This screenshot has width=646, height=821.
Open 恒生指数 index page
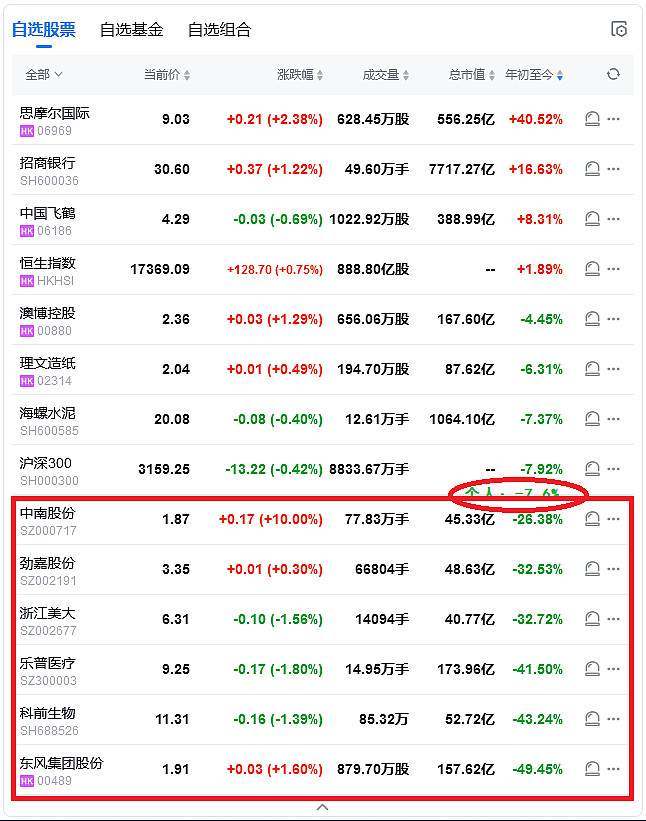point(48,263)
